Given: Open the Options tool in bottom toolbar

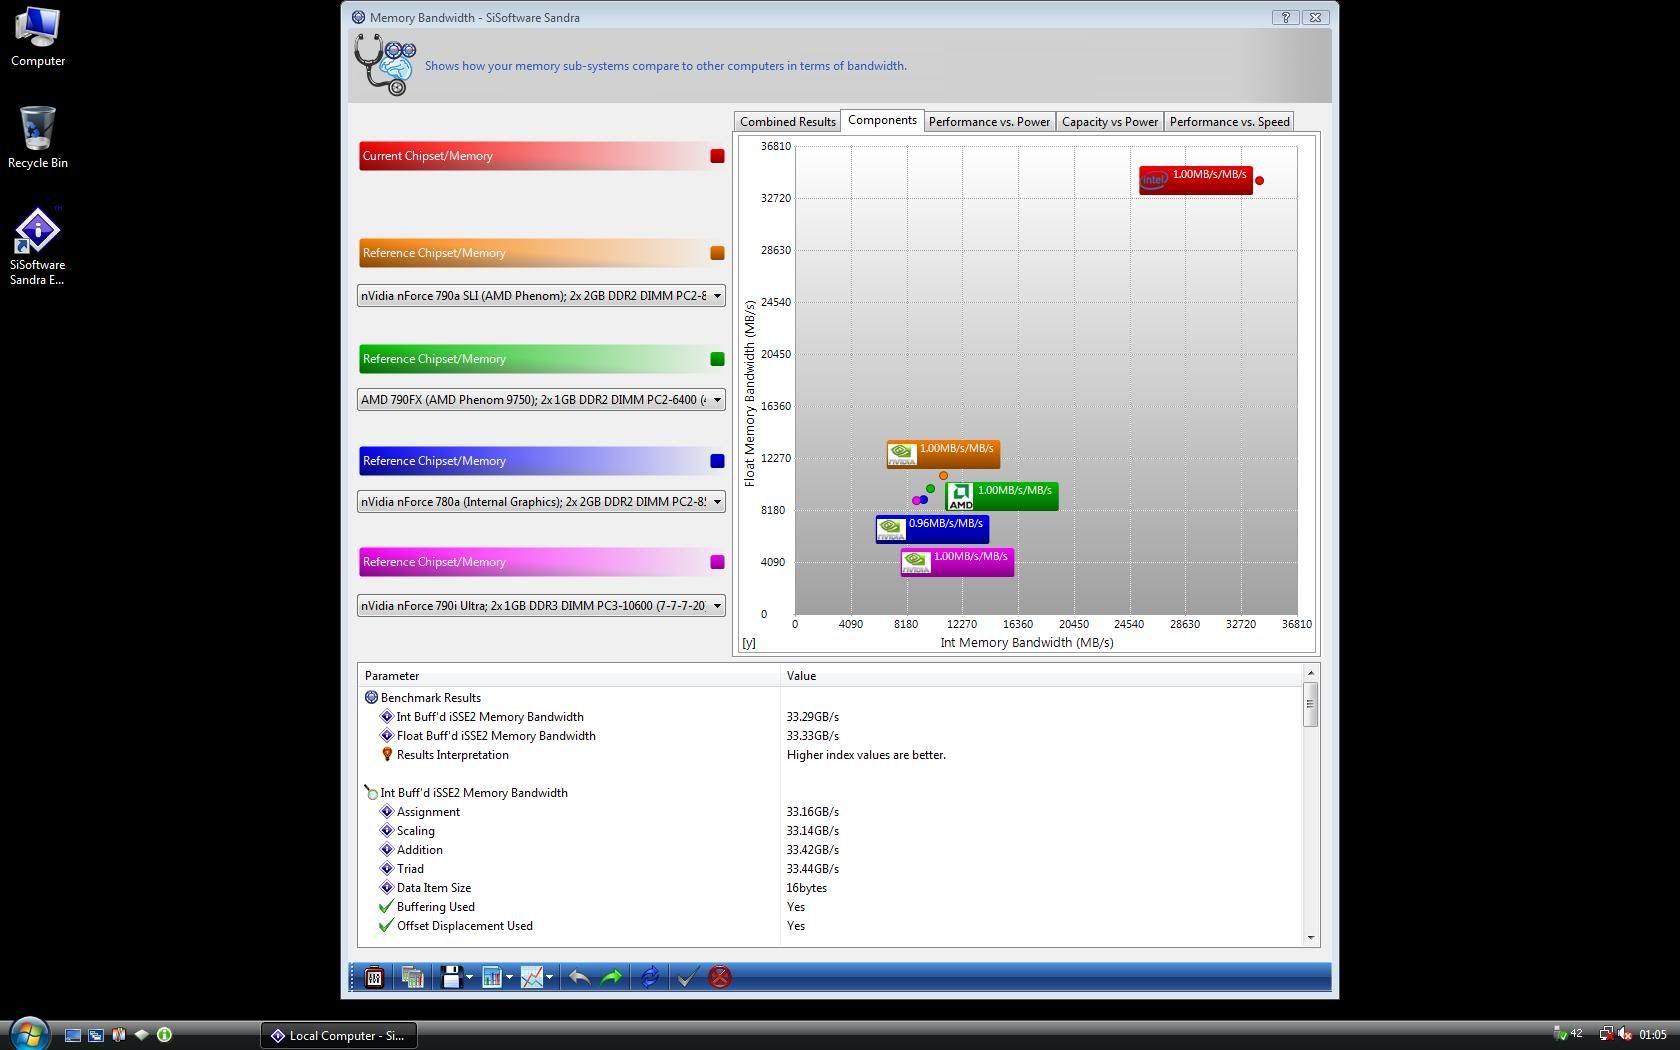Looking at the screenshot, I should [374, 977].
